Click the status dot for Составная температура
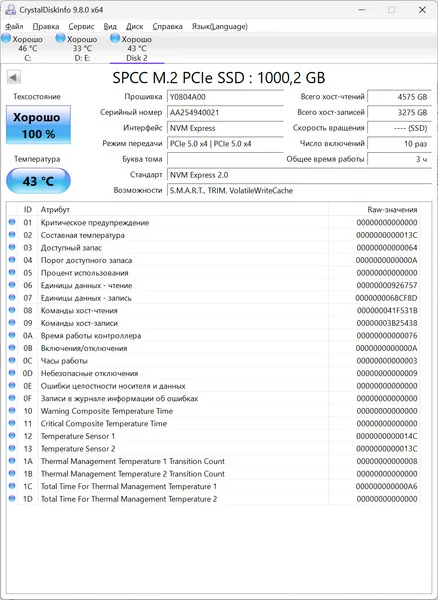The image size is (438, 600). coord(12,235)
